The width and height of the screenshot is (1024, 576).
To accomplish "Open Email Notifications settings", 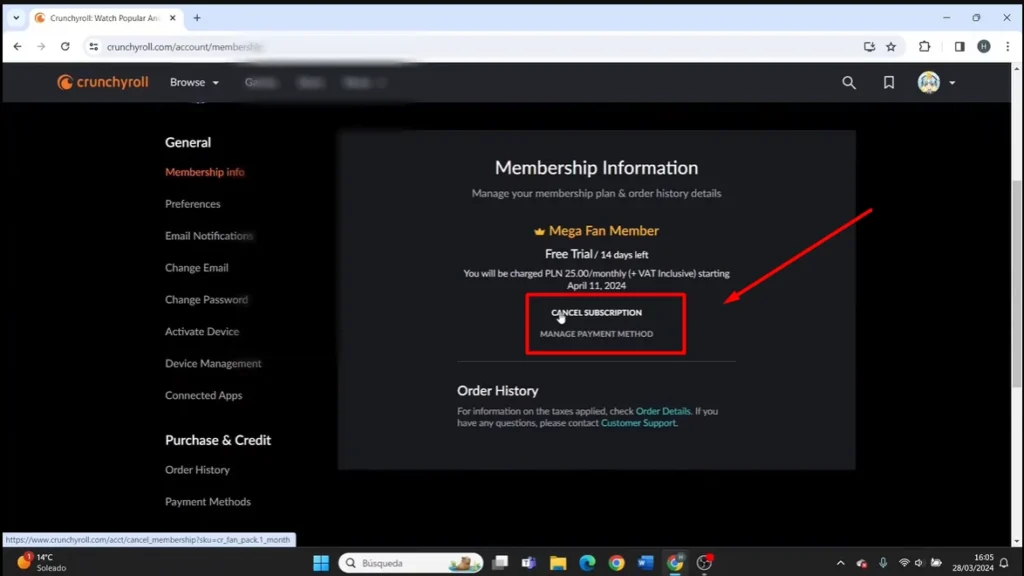I will (209, 236).
